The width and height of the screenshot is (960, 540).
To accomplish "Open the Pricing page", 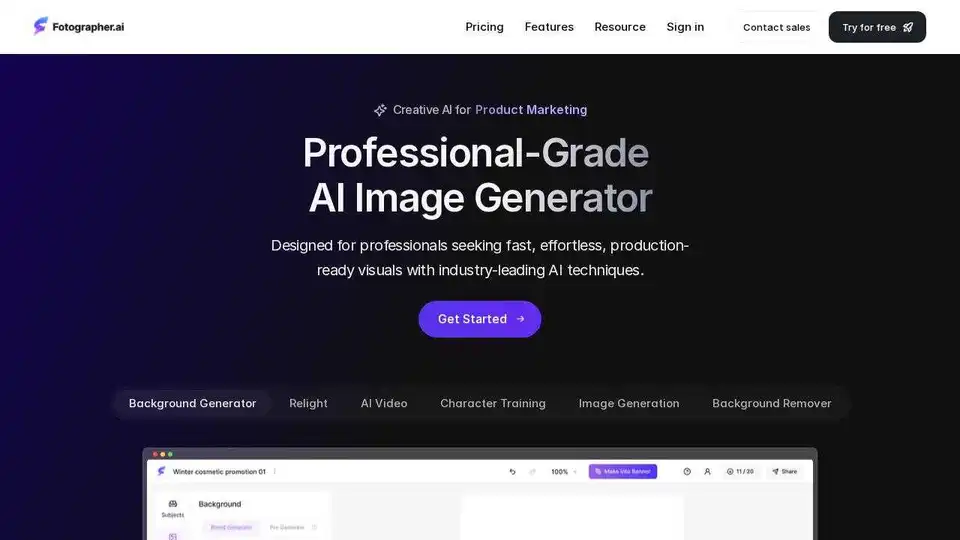I will pos(484,27).
